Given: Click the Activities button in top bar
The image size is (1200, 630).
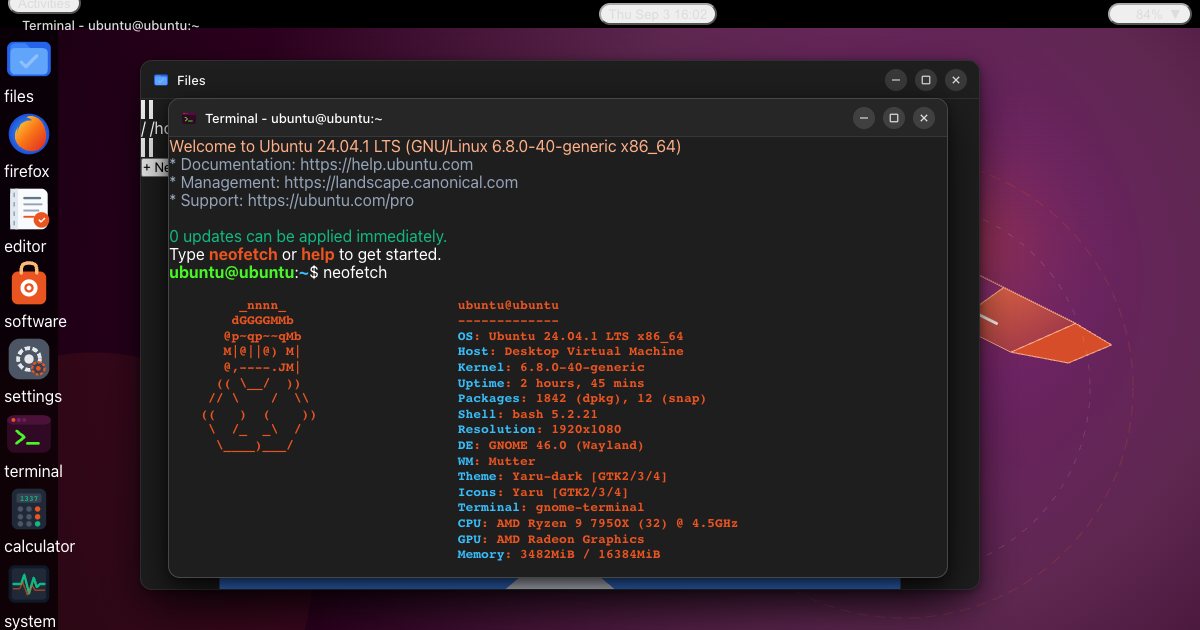Looking at the screenshot, I should (44, 5).
